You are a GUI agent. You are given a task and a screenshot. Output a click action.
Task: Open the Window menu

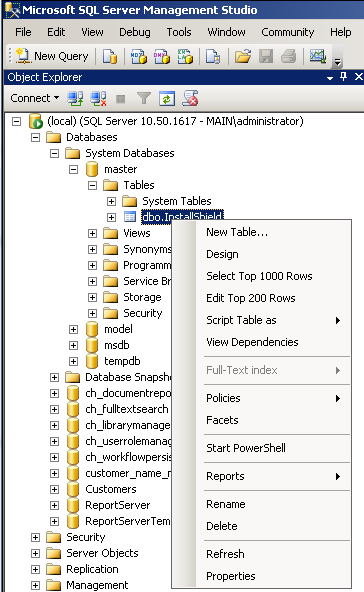pyautogui.click(x=227, y=32)
